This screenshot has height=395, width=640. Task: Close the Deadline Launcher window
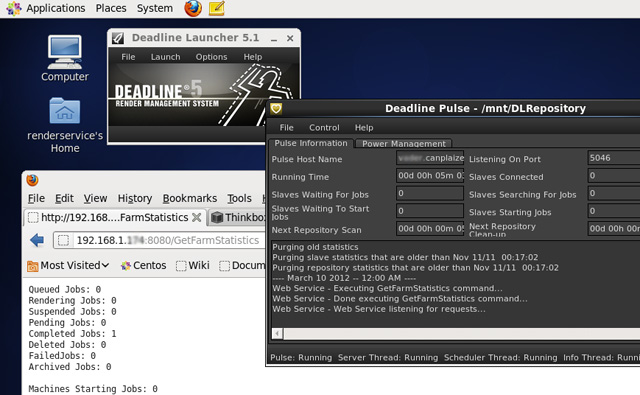290,38
